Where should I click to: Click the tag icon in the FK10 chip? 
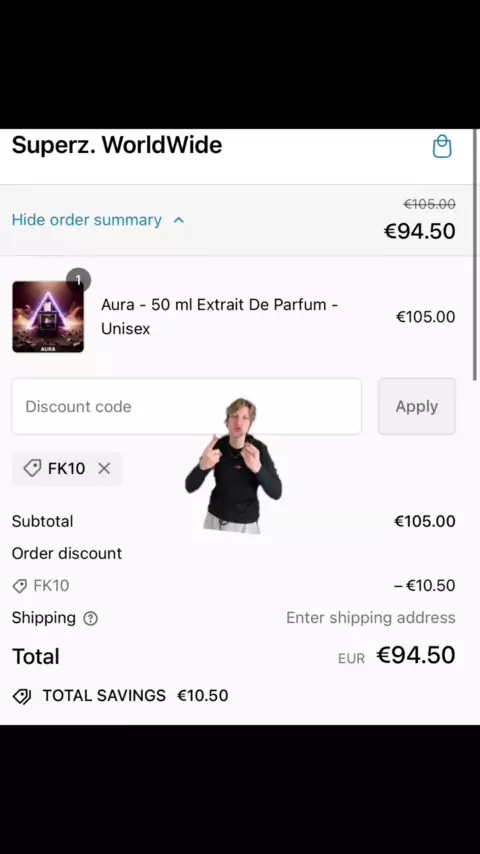[32, 468]
